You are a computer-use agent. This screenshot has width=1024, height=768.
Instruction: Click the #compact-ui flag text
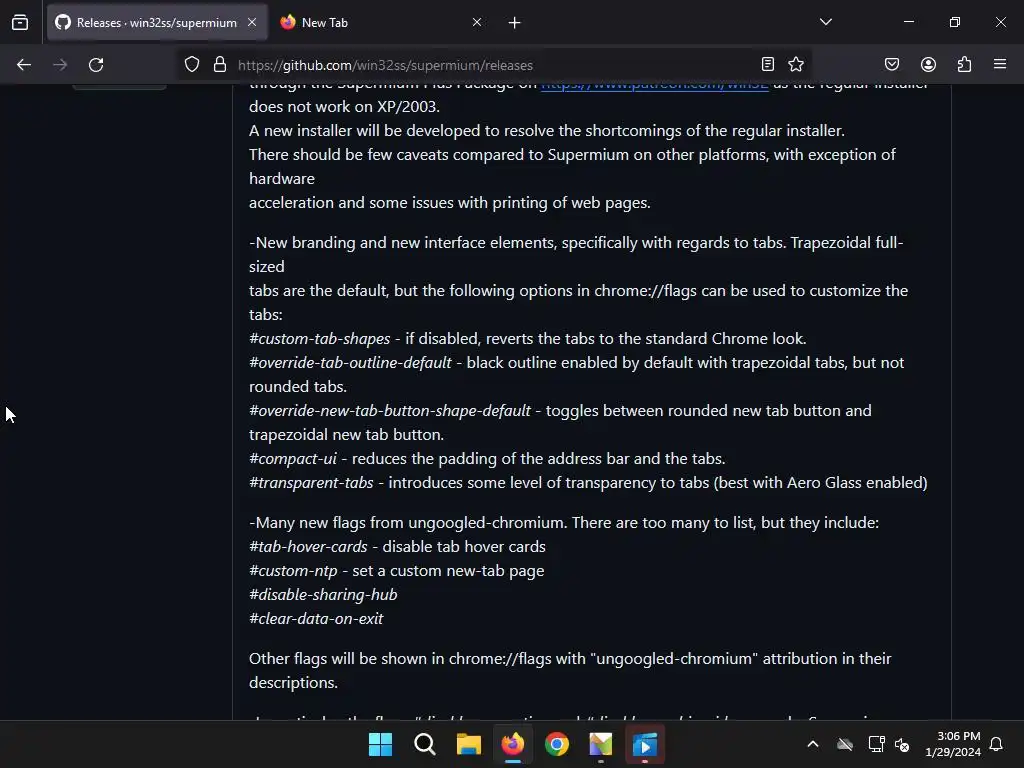(x=293, y=459)
